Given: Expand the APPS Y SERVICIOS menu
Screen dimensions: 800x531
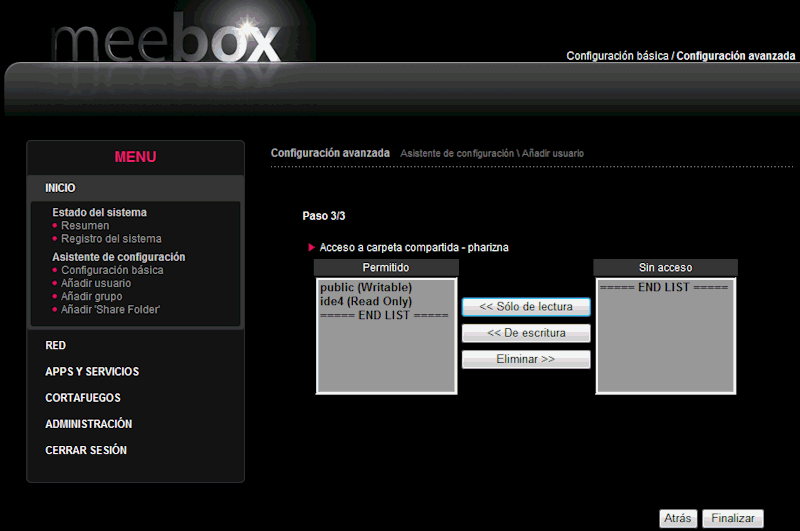Looking at the screenshot, I should coord(92,371).
